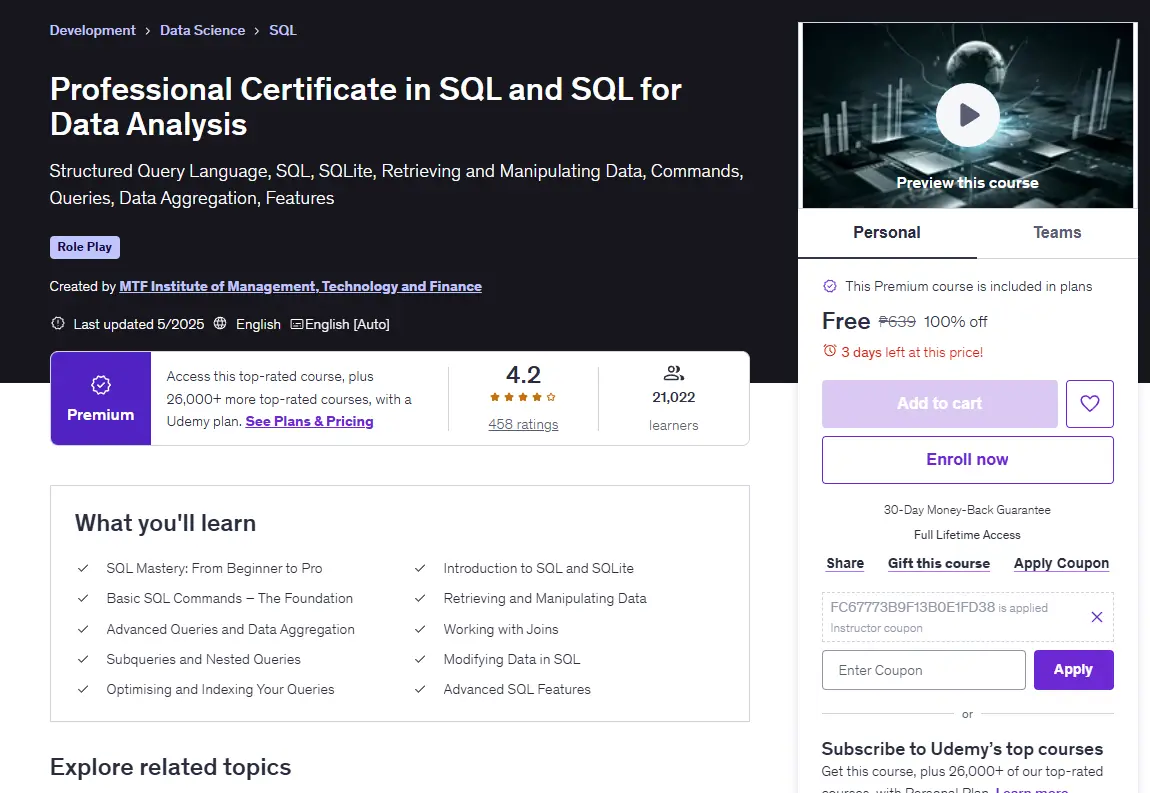Click the Apply Coupon link
This screenshot has width=1150, height=793.
pos(1061,563)
